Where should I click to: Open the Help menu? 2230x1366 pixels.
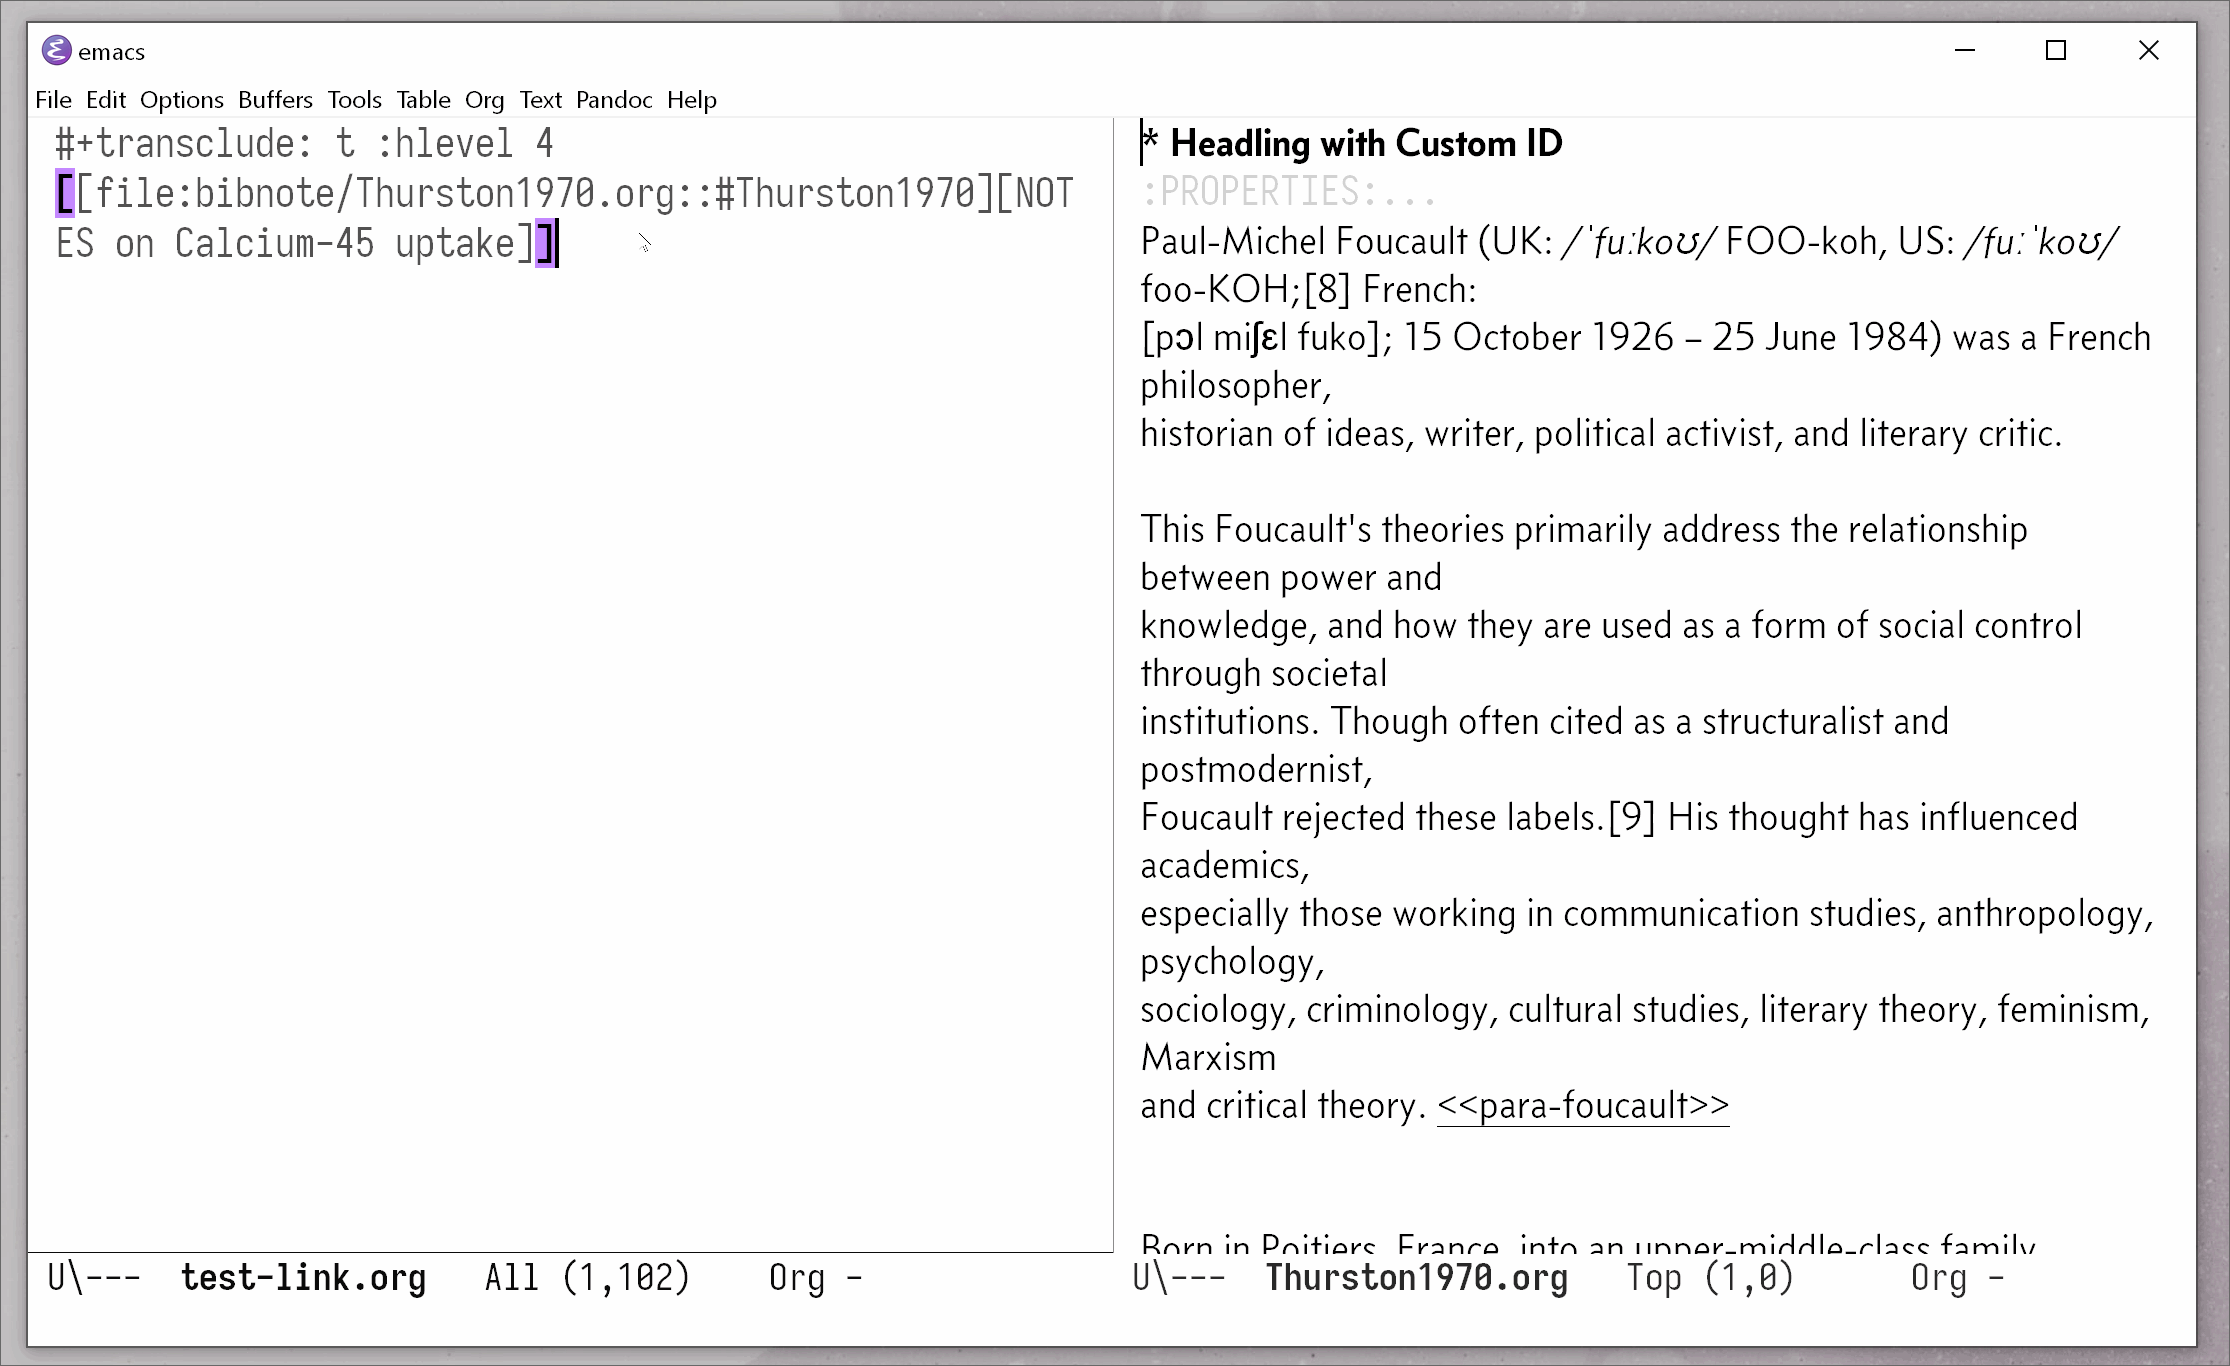(692, 99)
